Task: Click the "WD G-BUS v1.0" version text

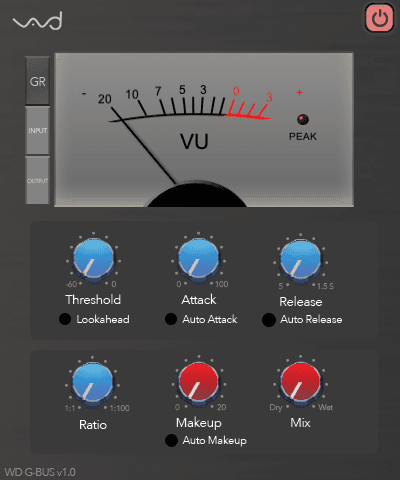Action: tap(40, 472)
